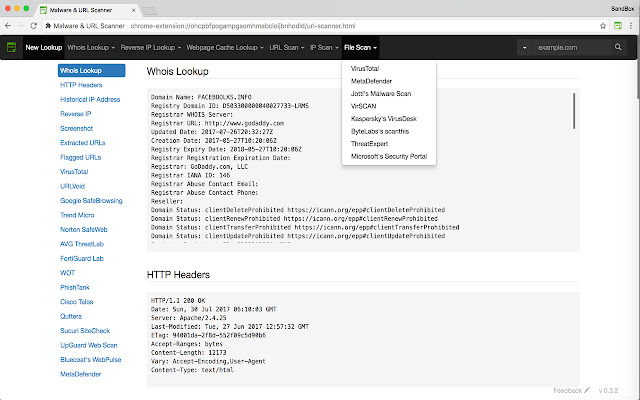This screenshot has height=400, width=640.
Task: Open the FortiGuard Lab sidebar link
Action: 82,259
